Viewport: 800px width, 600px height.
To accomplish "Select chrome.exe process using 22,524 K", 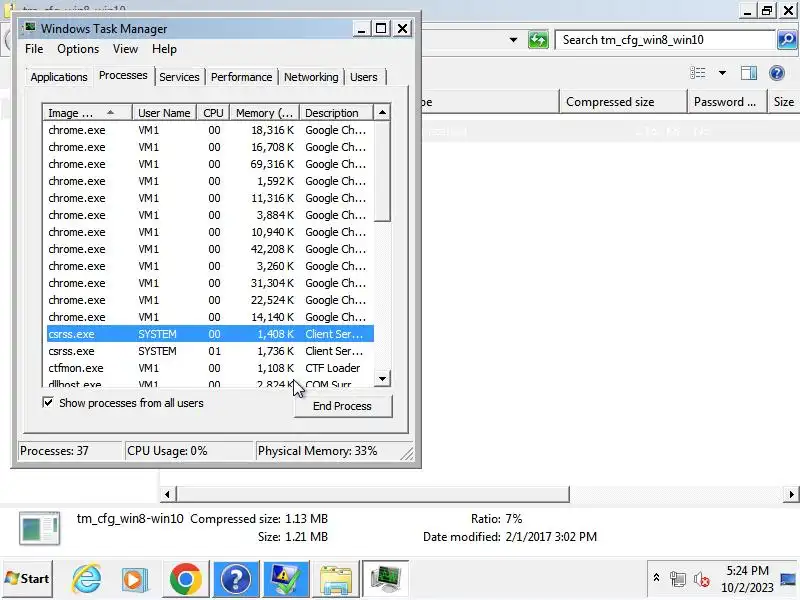I will (x=210, y=300).
